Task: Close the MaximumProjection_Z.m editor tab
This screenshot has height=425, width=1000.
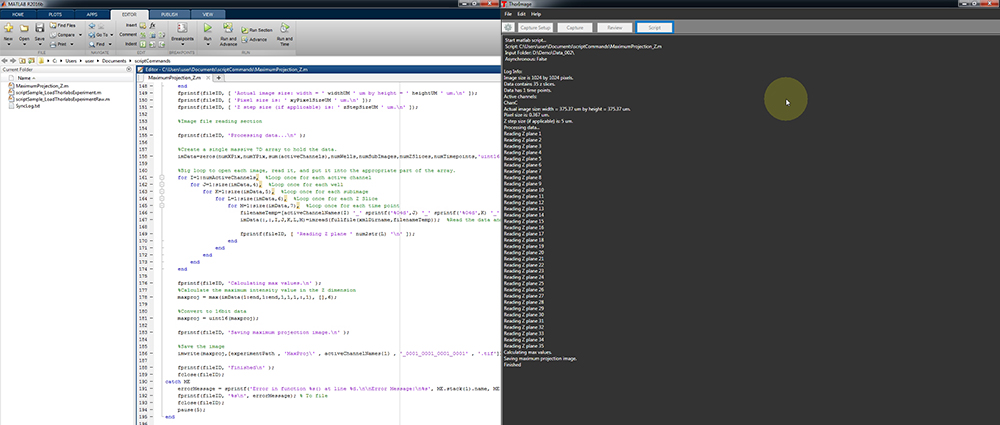Action: pos(209,77)
